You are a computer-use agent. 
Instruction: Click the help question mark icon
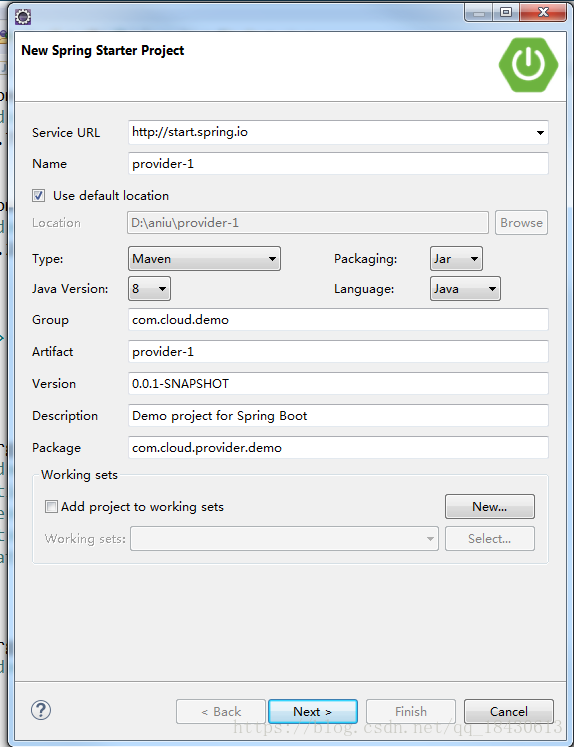coord(41,710)
